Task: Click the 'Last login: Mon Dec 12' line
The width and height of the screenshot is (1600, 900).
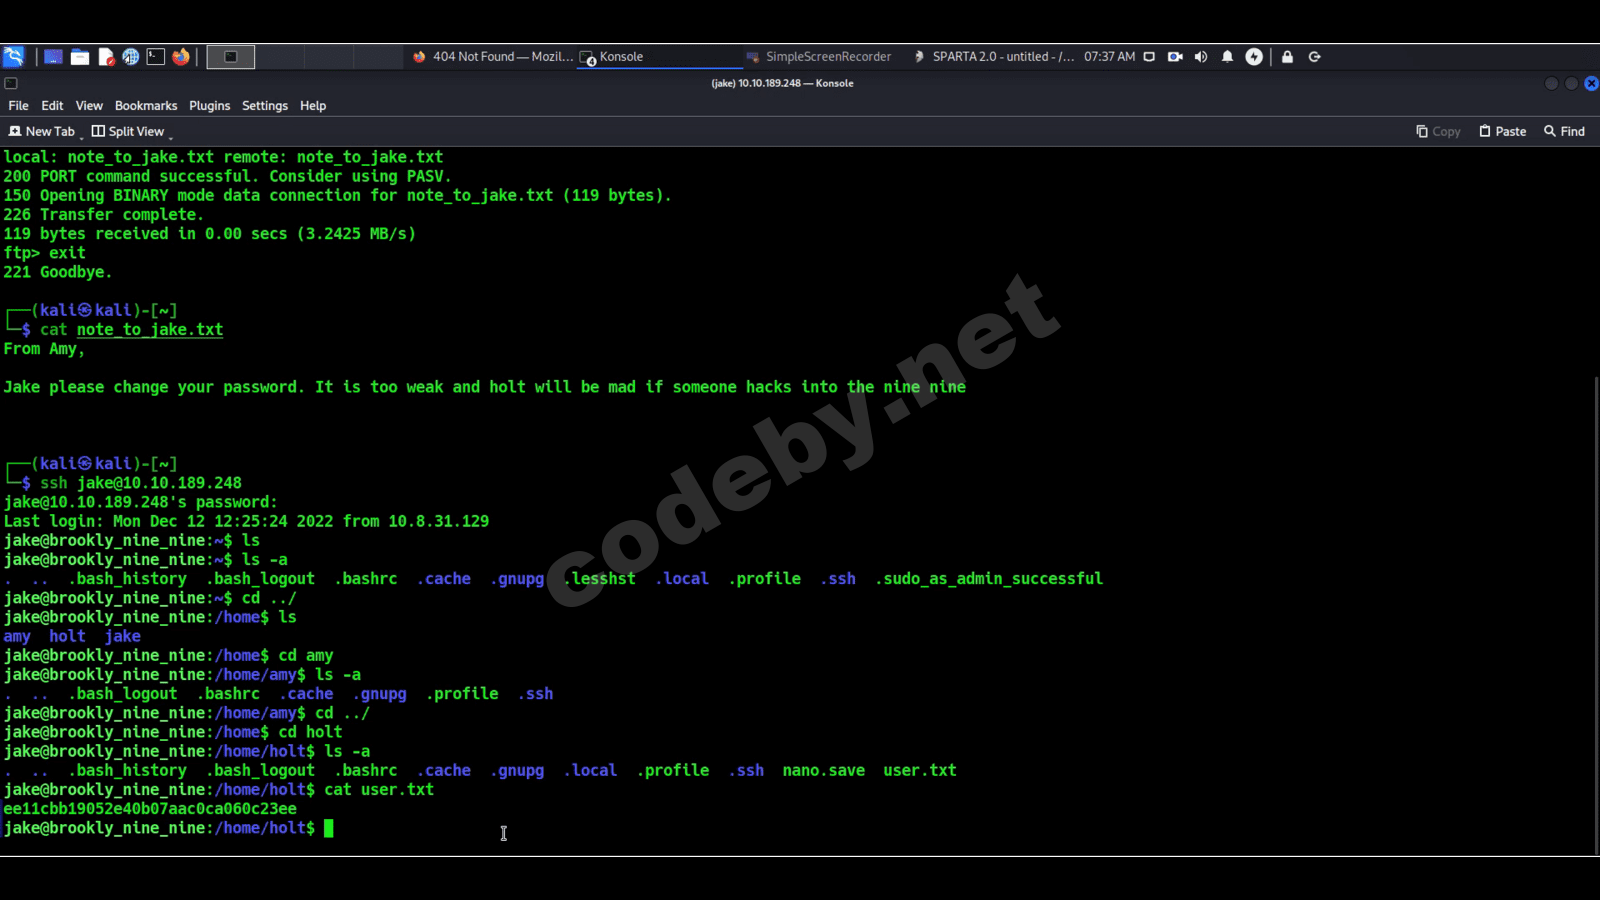Action: point(246,521)
